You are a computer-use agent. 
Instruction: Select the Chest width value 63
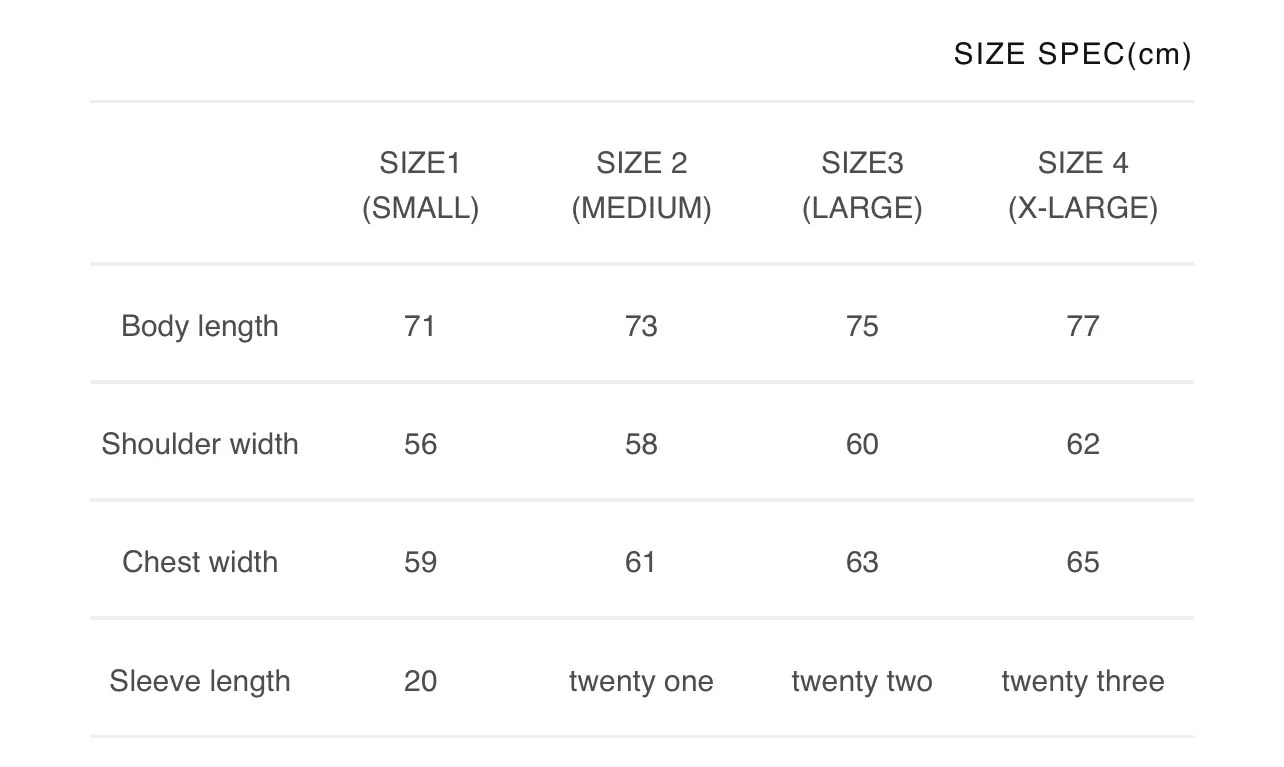(862, 562)
